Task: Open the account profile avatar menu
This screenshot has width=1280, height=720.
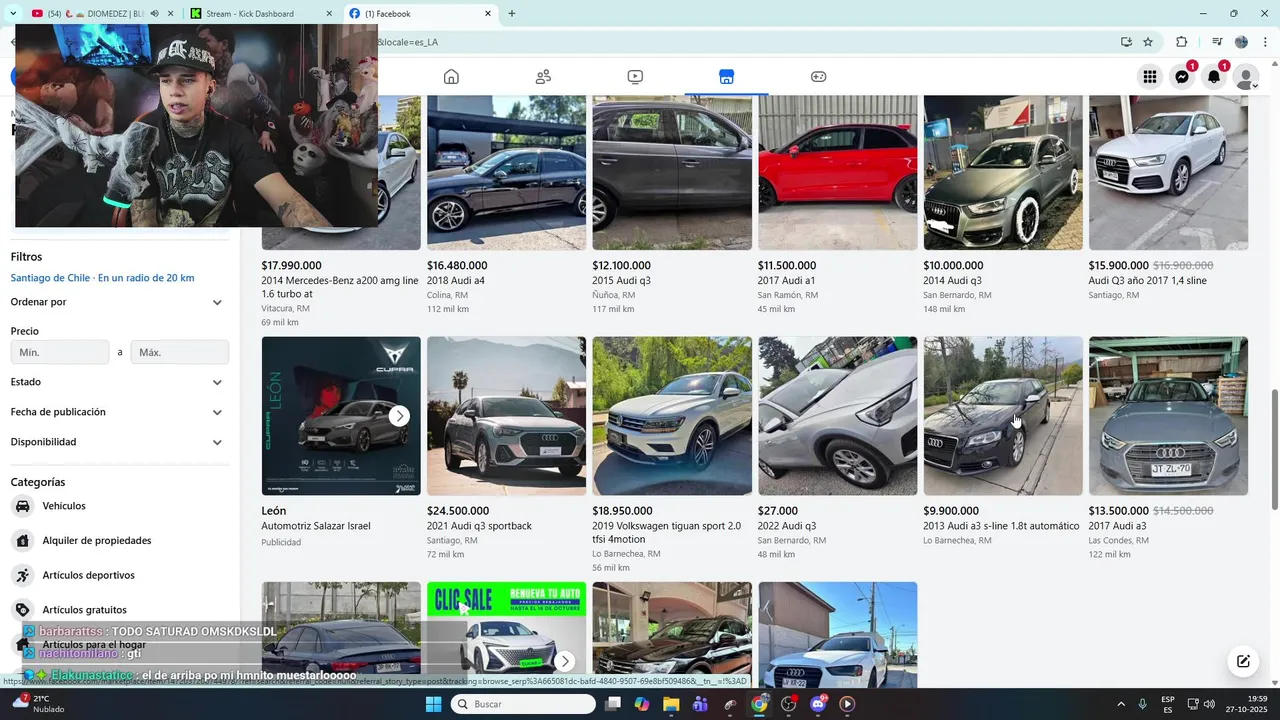Action: click(x=1246, y=77)
